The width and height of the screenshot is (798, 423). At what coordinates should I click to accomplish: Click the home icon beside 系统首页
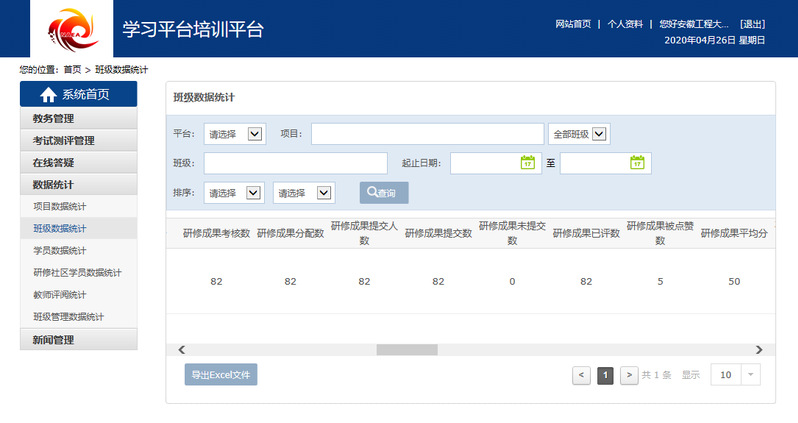tap(48, 95)
